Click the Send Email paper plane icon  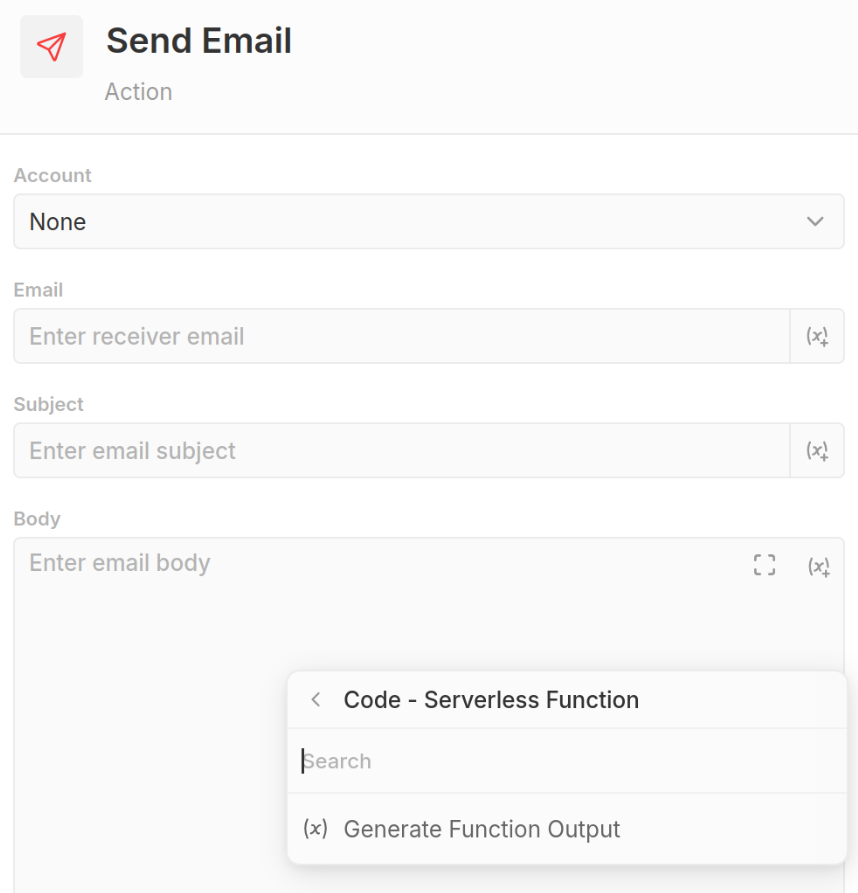point(51,46)
